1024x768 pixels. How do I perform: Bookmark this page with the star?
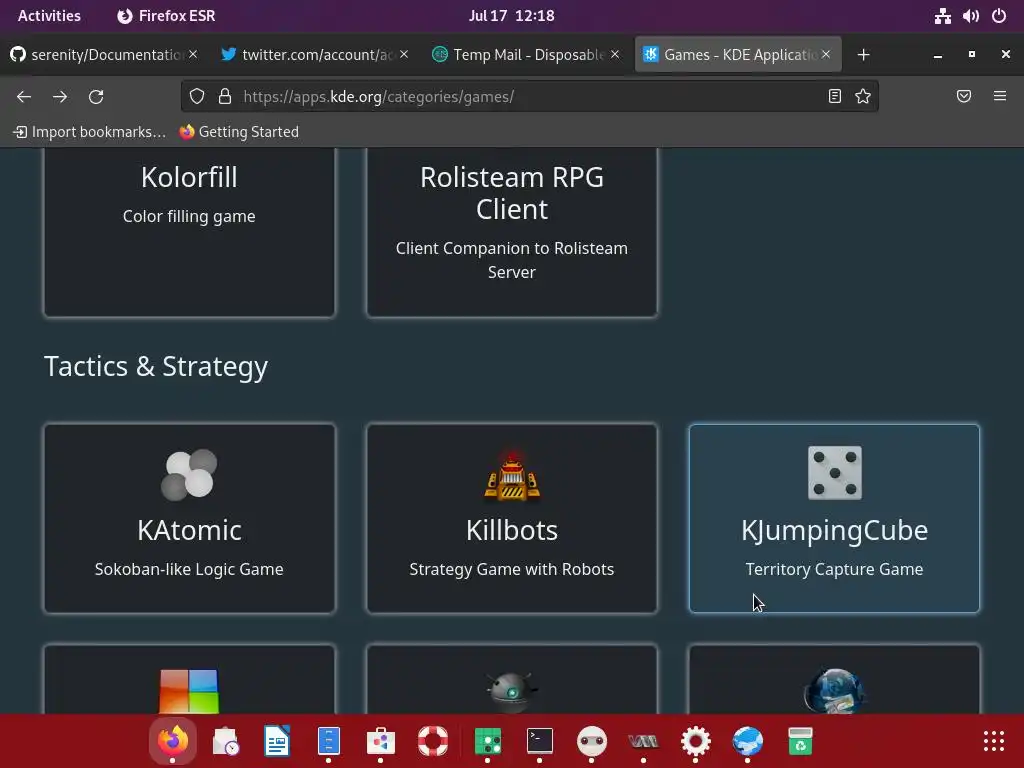point(863,97)
